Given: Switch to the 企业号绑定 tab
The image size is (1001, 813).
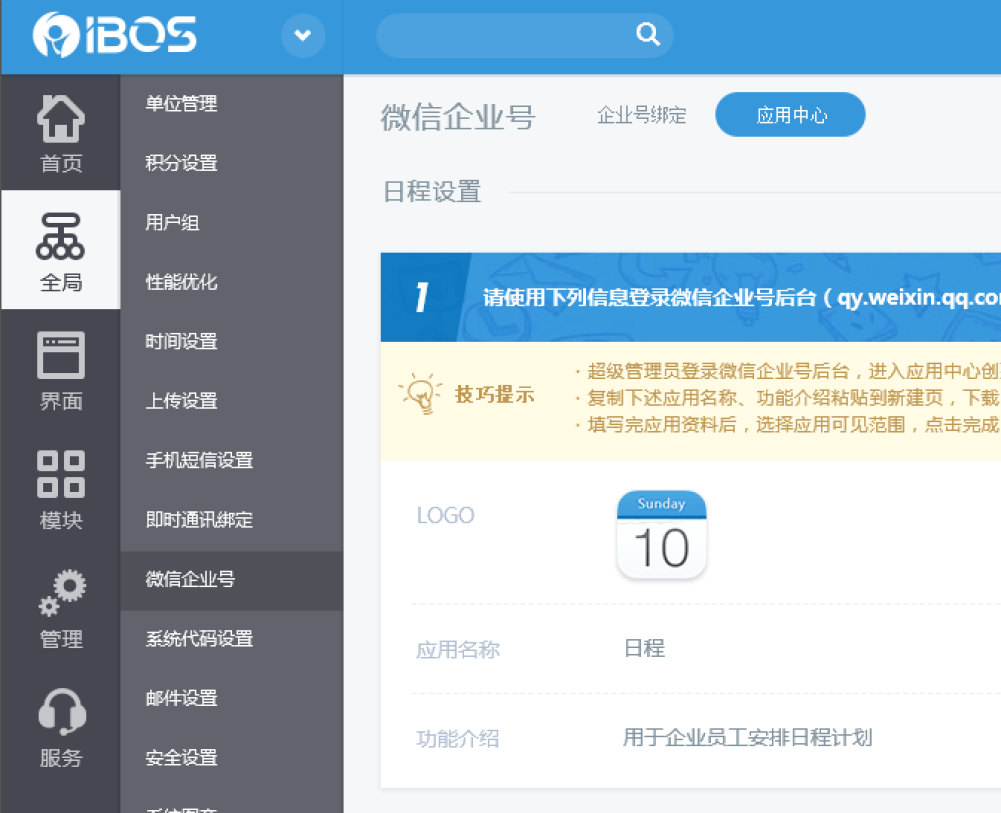Looking at the screenshot, I should pos(641,116).
